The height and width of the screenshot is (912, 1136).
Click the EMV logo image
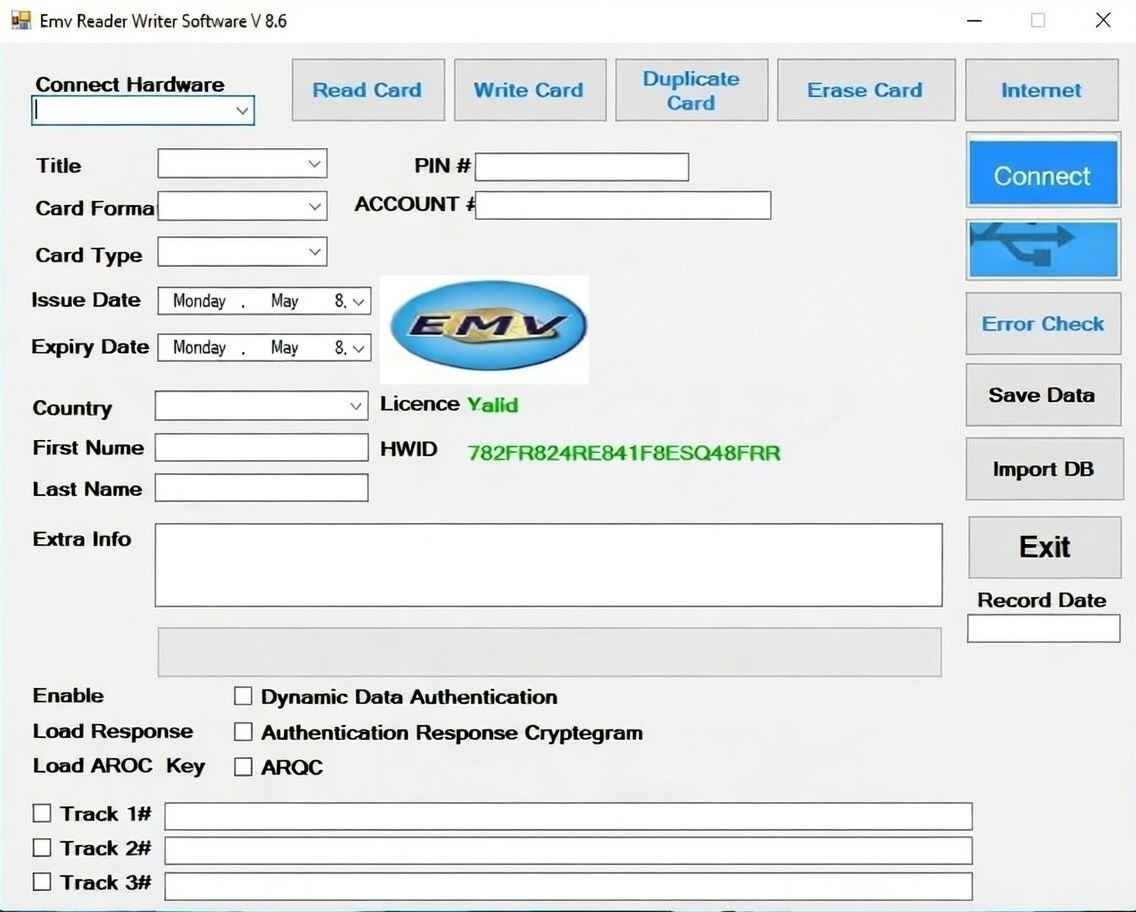pyautogui.click(x=486, y=327)
